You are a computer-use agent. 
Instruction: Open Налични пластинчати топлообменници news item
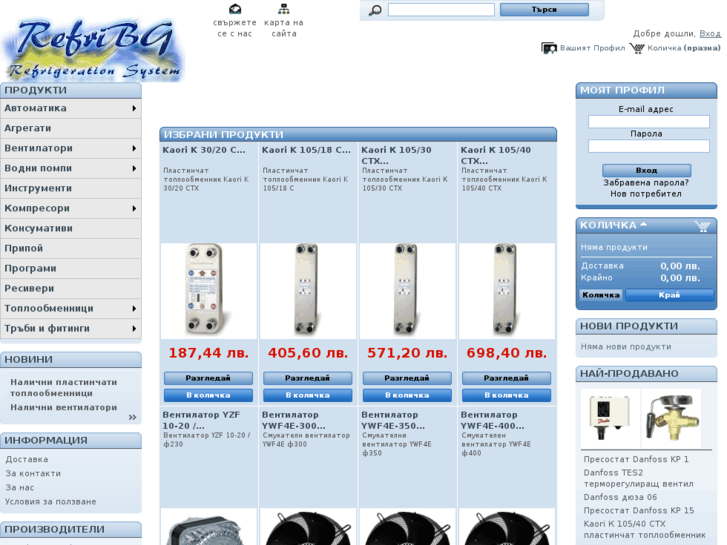coord(64,388)
